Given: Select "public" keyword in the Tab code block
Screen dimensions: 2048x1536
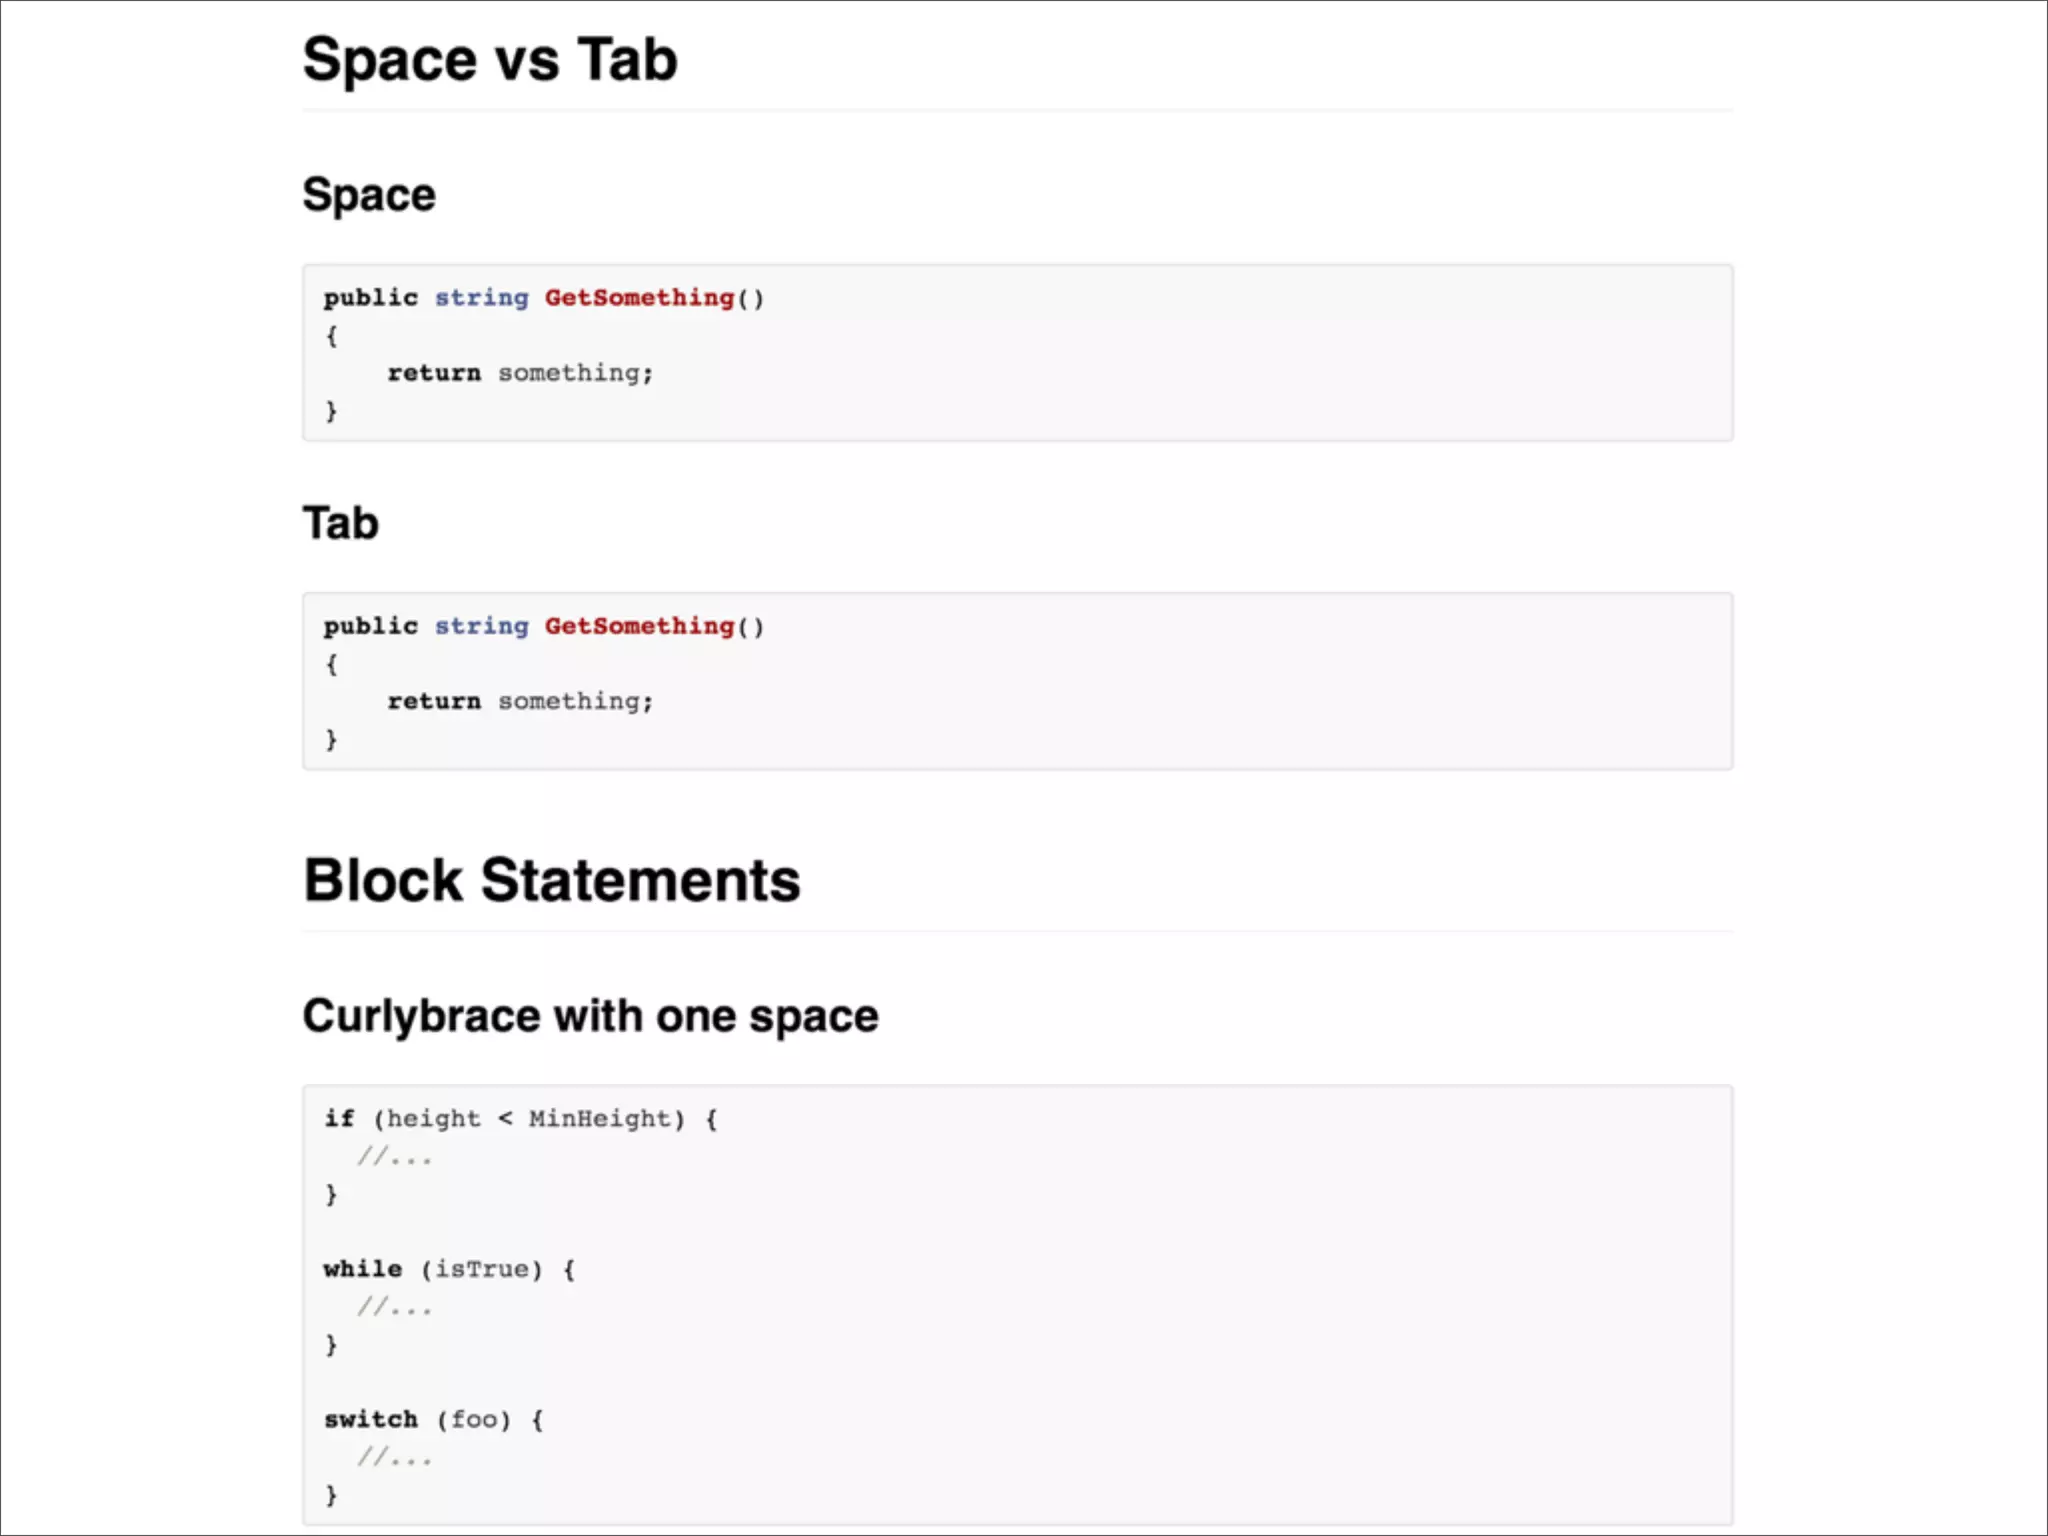Looking at the screenshot, I should 370,626.
